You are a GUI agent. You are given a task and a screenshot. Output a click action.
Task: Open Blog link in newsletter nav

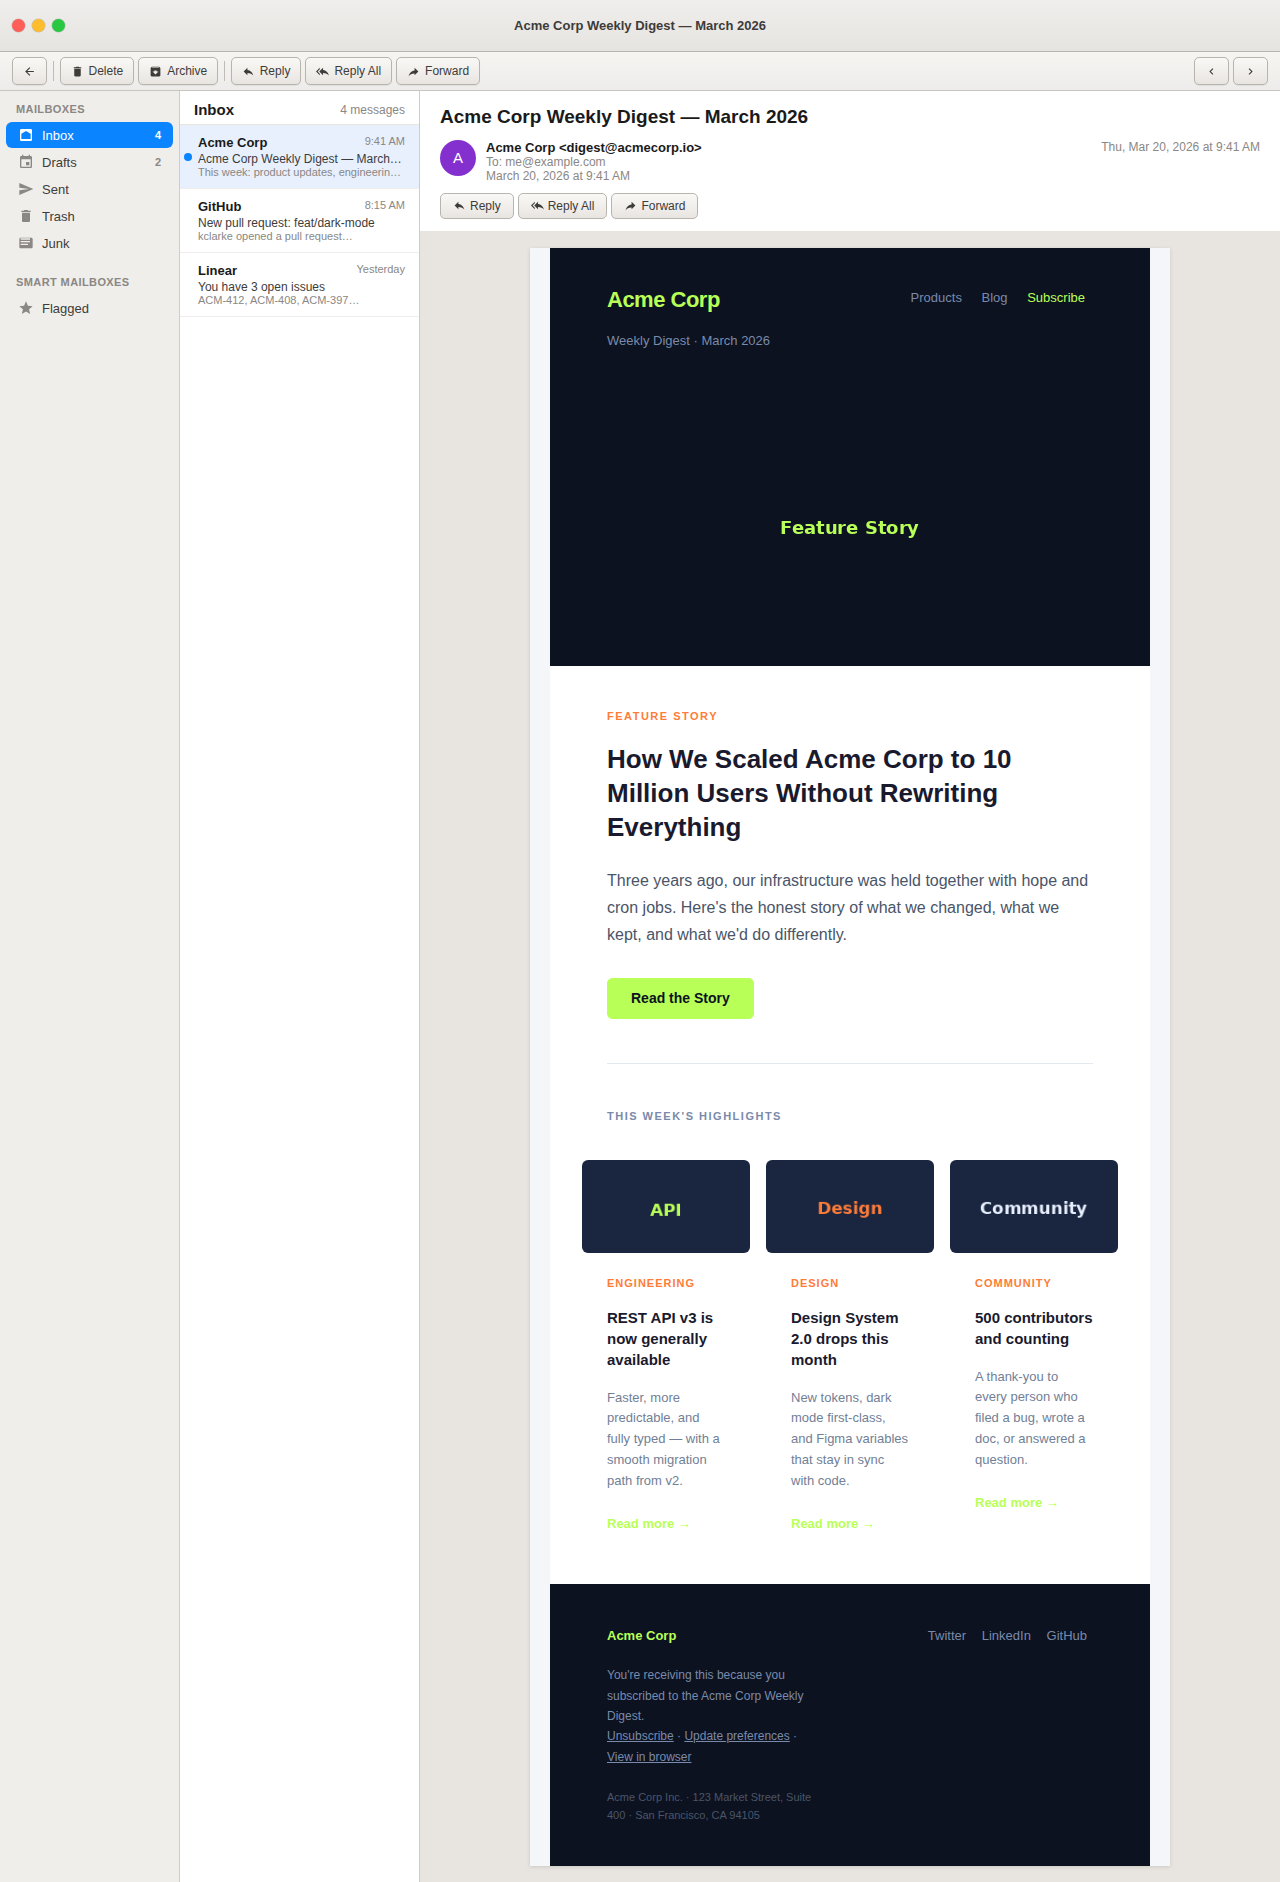994,298
